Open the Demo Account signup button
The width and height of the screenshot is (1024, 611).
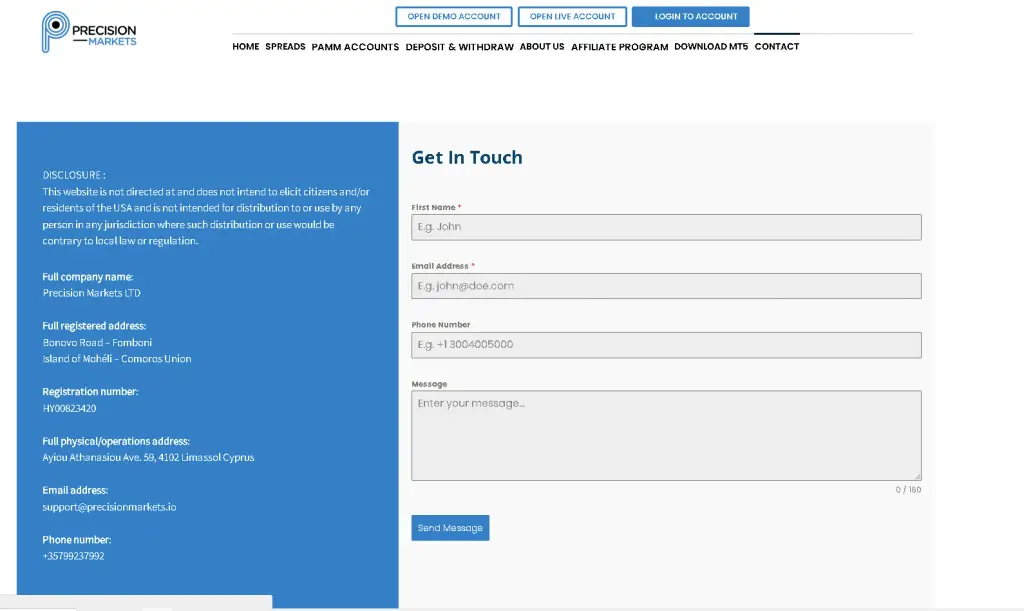coord(454,16)
